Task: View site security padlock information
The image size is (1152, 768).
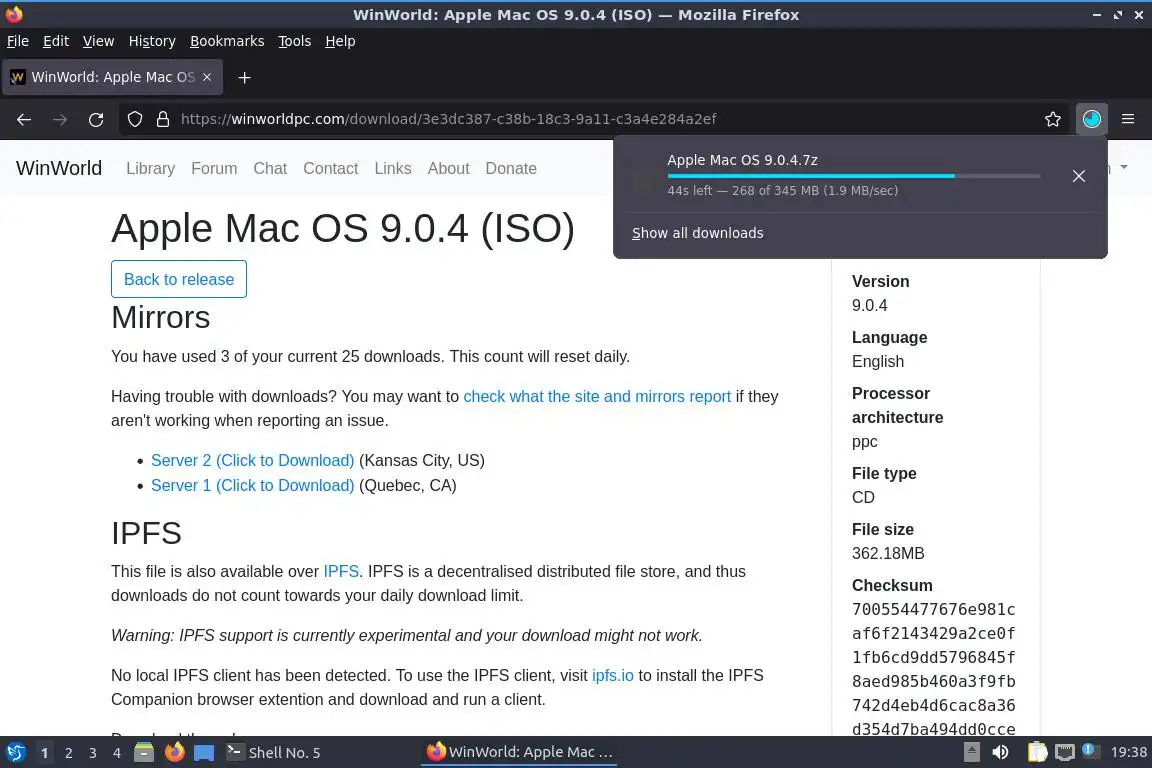Action: [163, 119]
